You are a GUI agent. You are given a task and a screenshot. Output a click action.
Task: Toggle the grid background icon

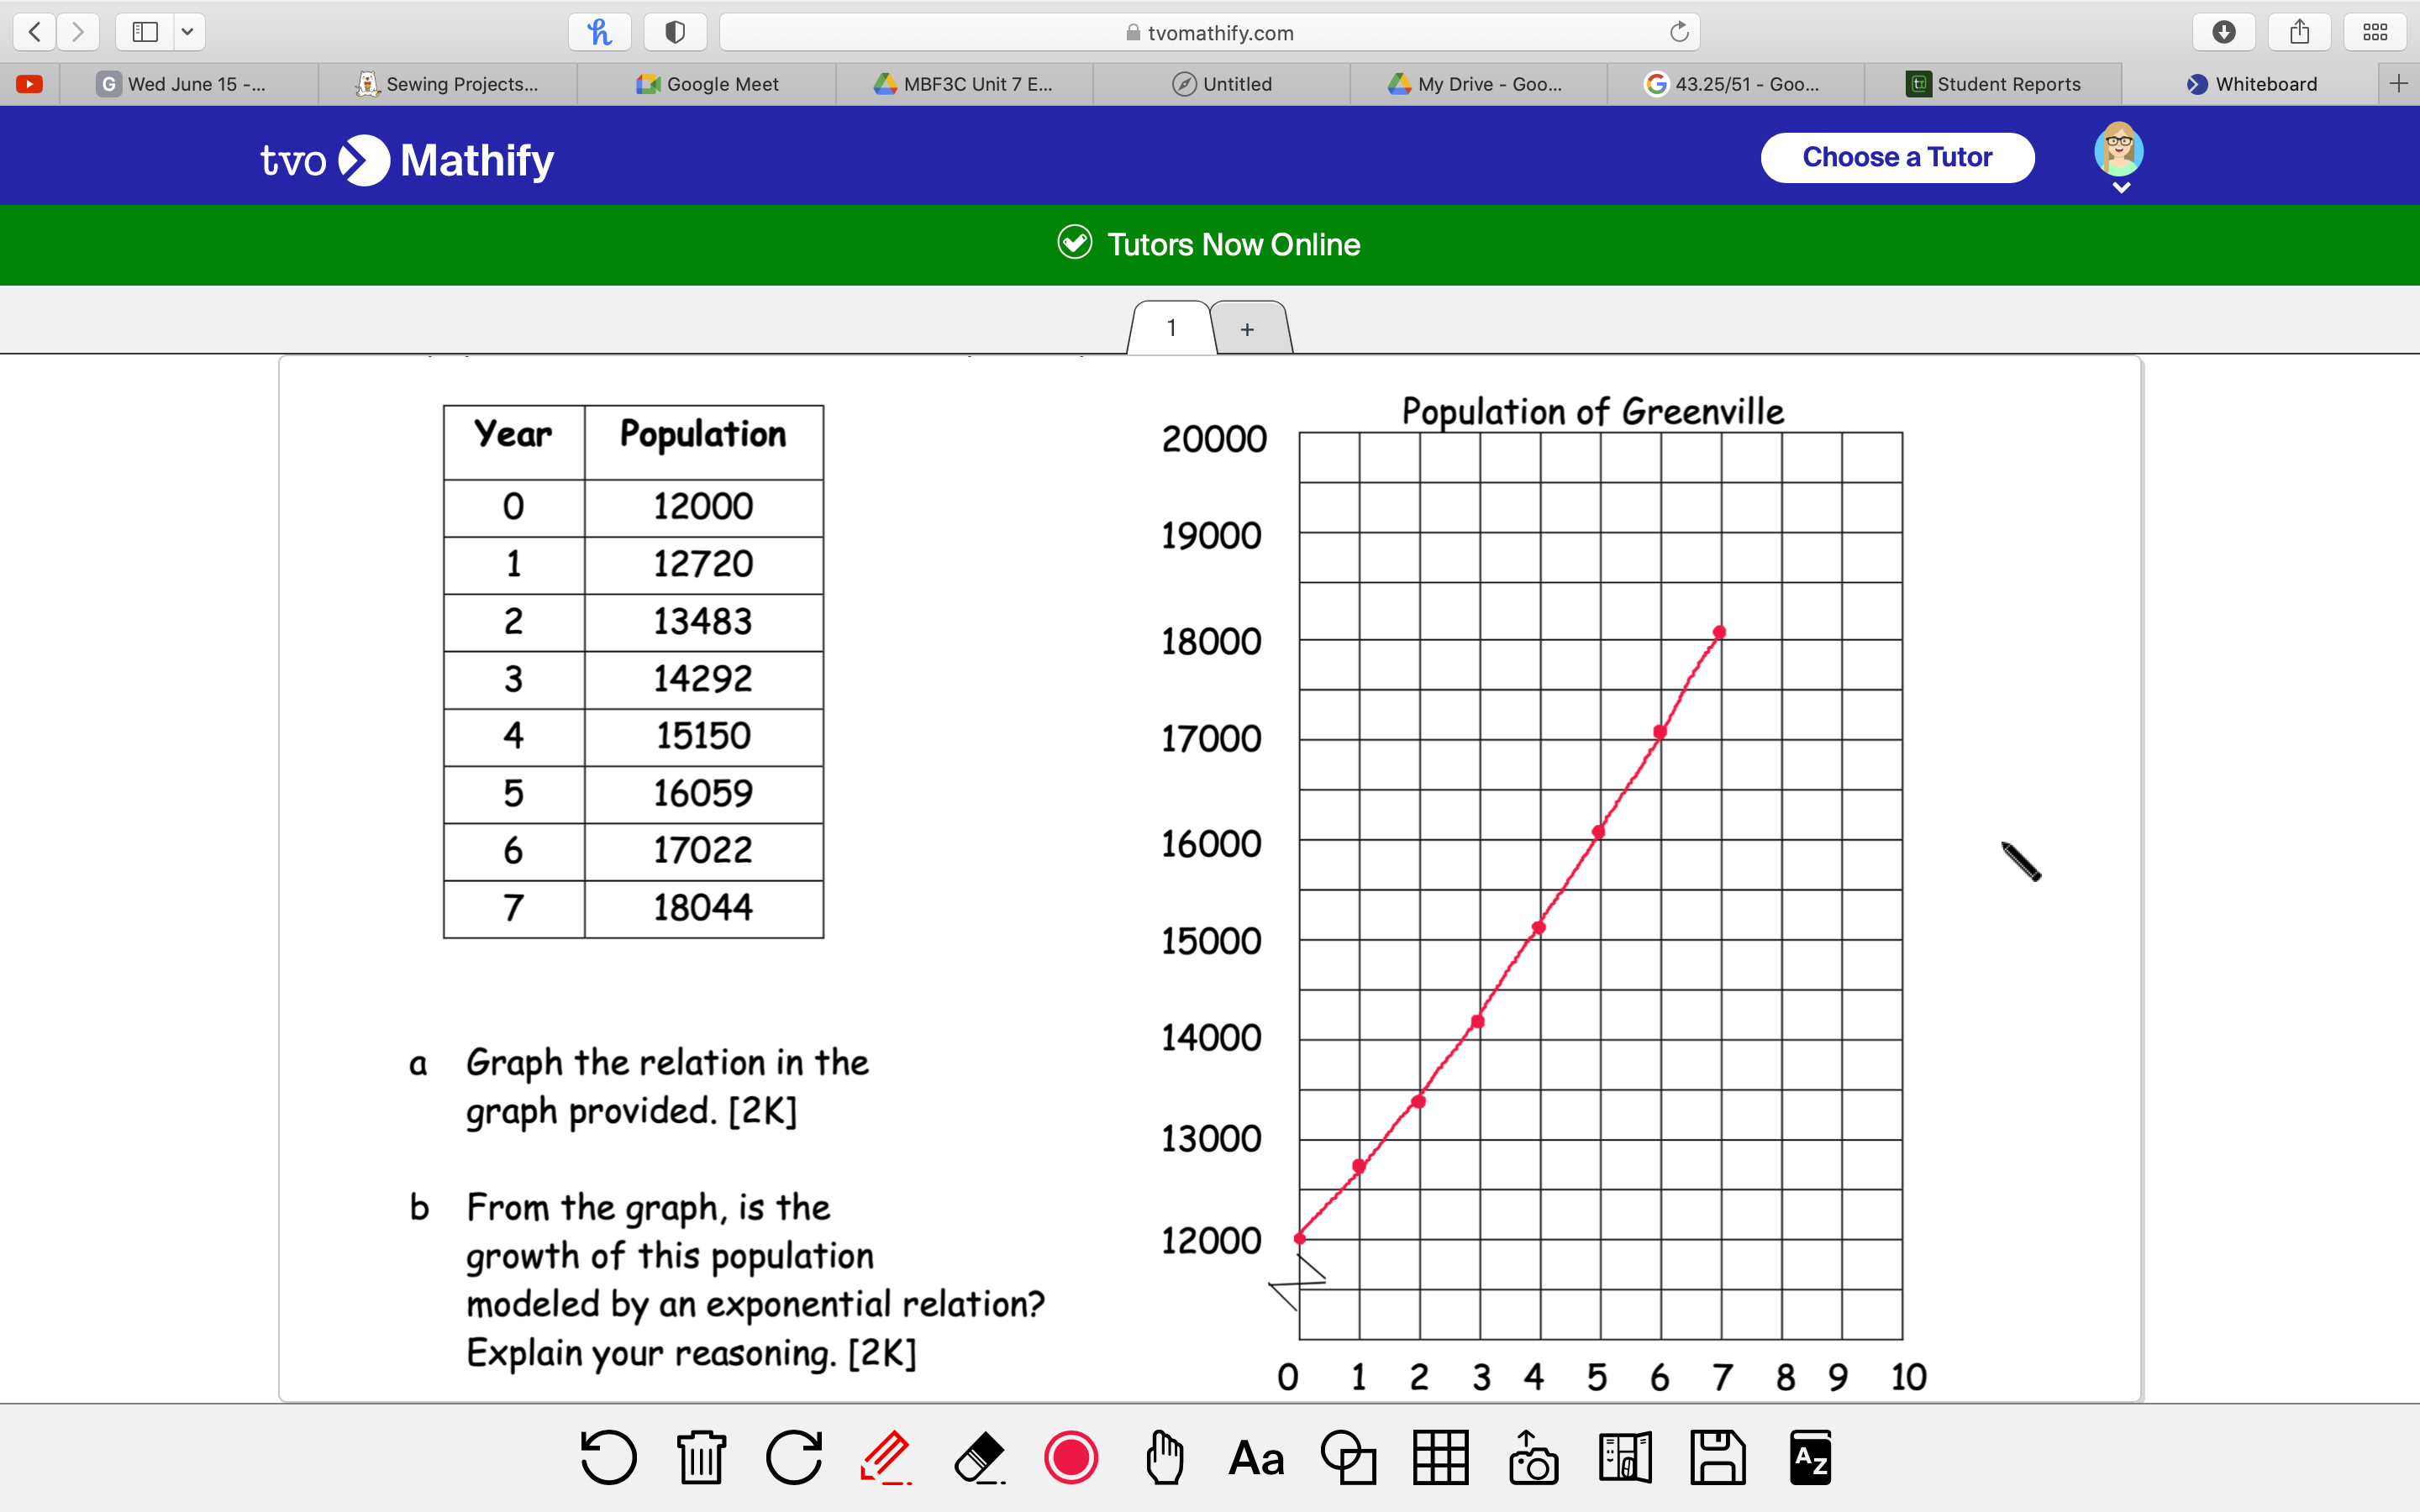tap(1440, 1457)
